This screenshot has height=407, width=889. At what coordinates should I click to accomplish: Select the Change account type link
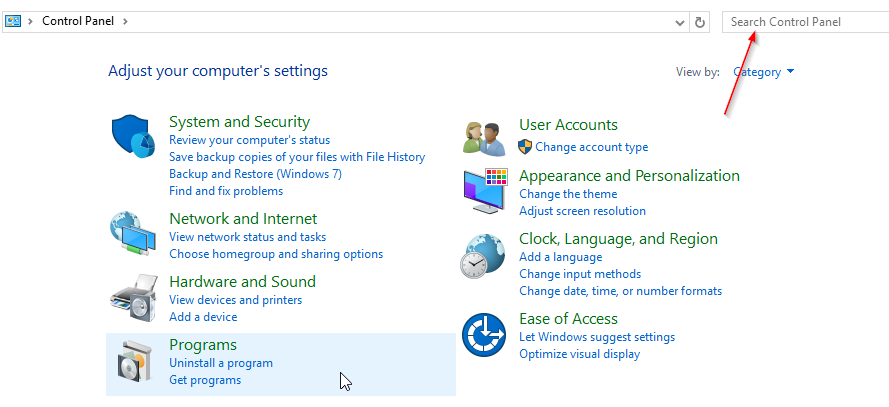pyautogui.click(x=591, y=147)
